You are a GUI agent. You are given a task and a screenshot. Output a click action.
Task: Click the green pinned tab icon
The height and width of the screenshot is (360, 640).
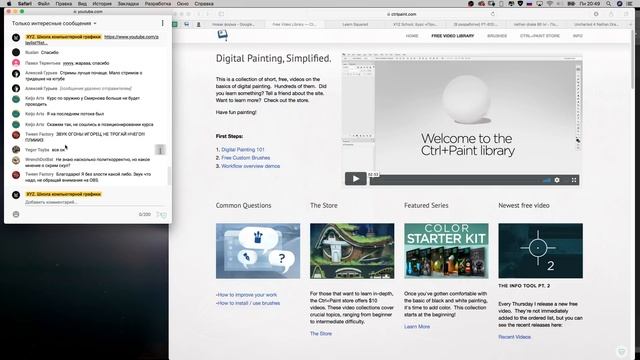(175, 24)
